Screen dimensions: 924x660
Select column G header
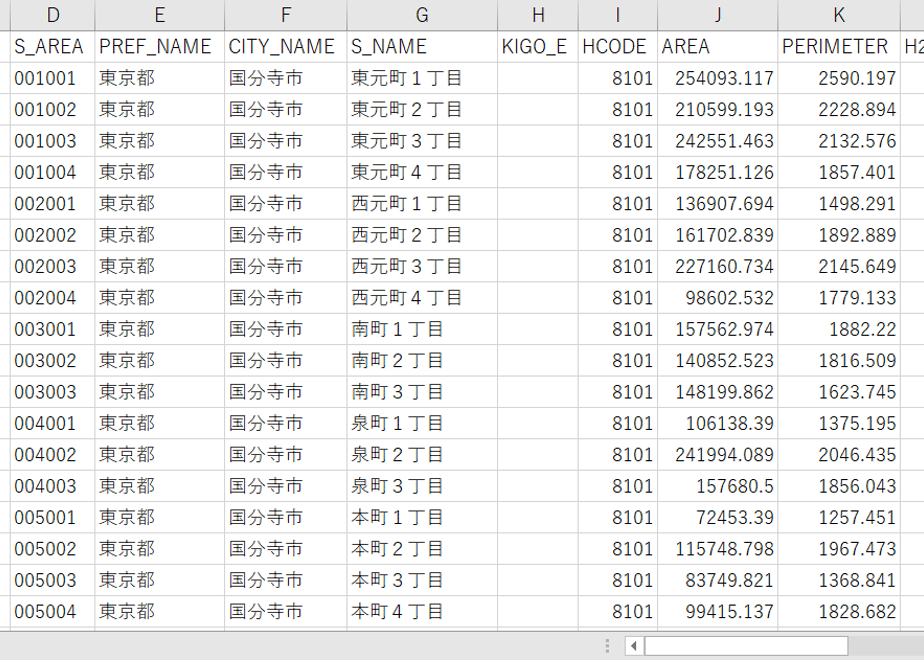[422, 15]
